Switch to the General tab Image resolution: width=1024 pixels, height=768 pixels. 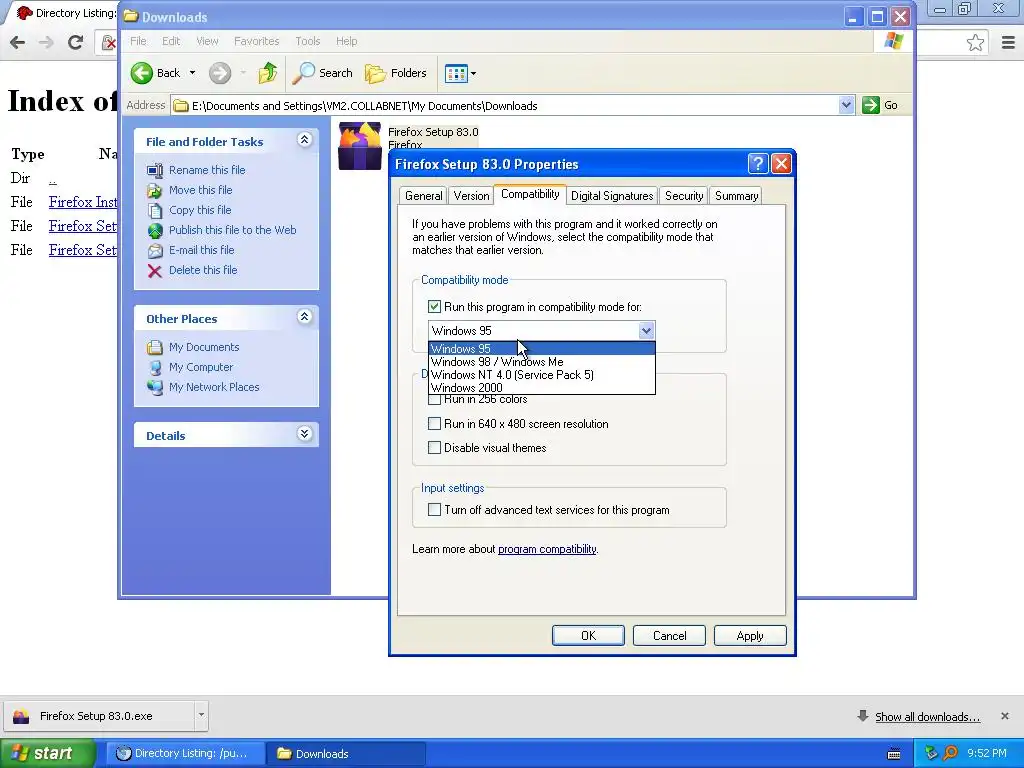point(423,196)
